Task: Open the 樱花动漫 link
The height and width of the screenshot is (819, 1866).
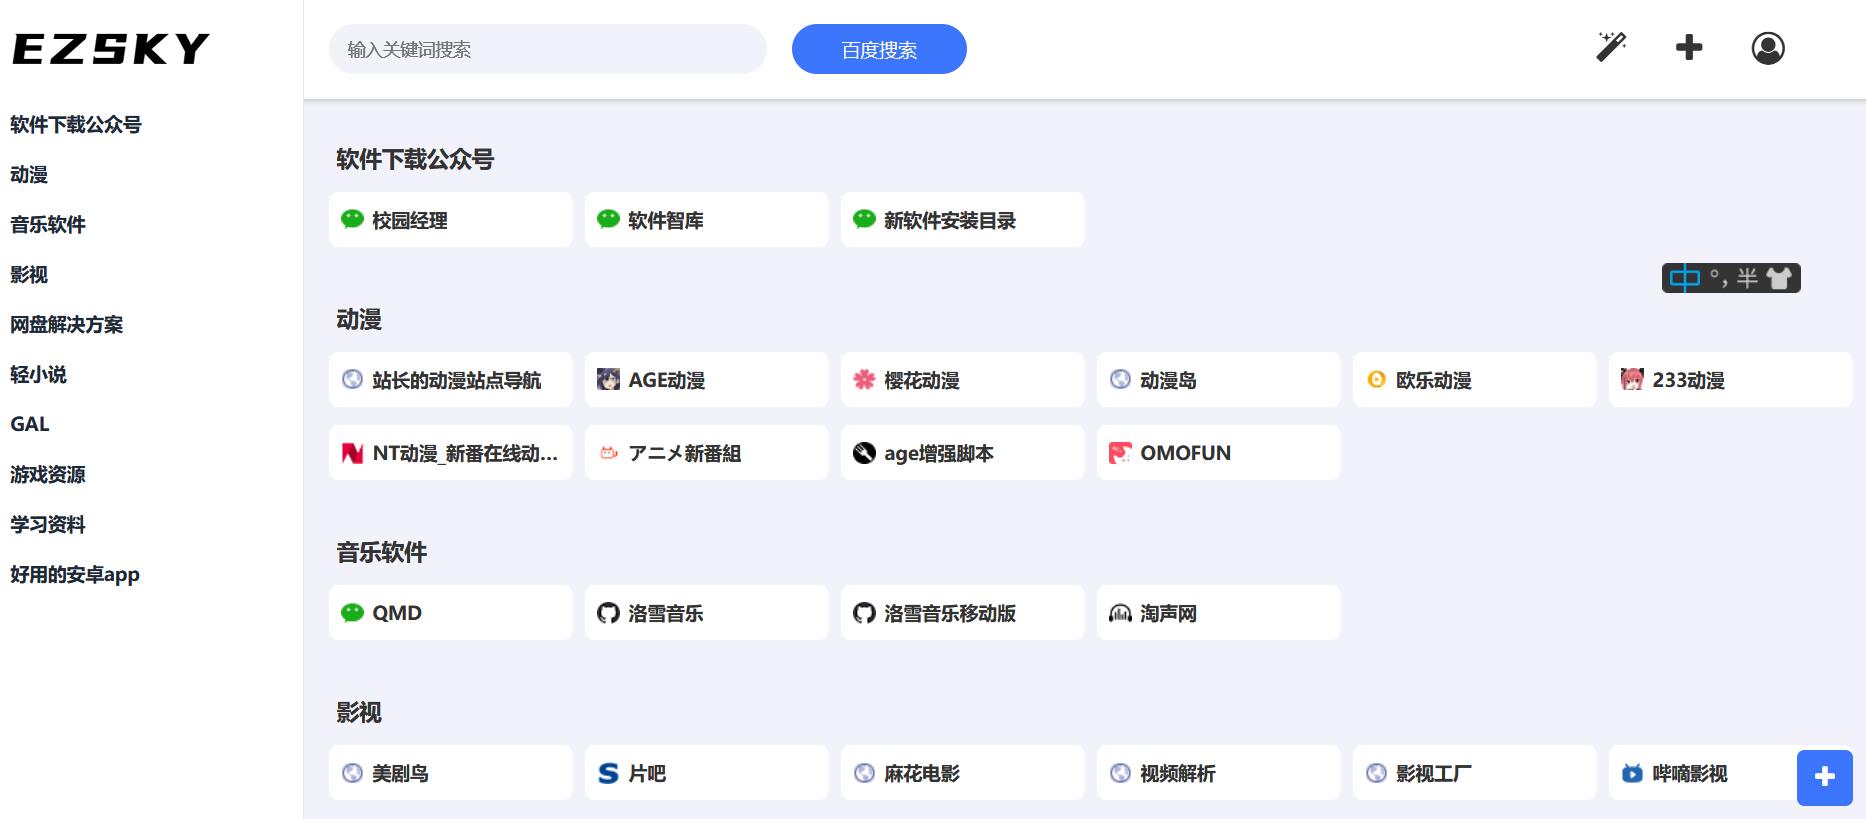Action: pos(963,380)
